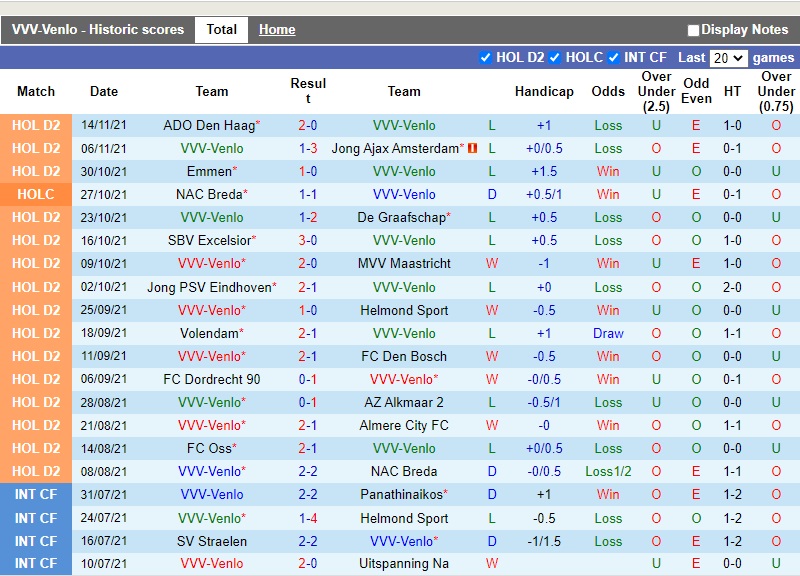The width and height of the screenshot is (800, 576).
Task: Disable the HOLC competition filter checkbox
Action: (555, 58)
